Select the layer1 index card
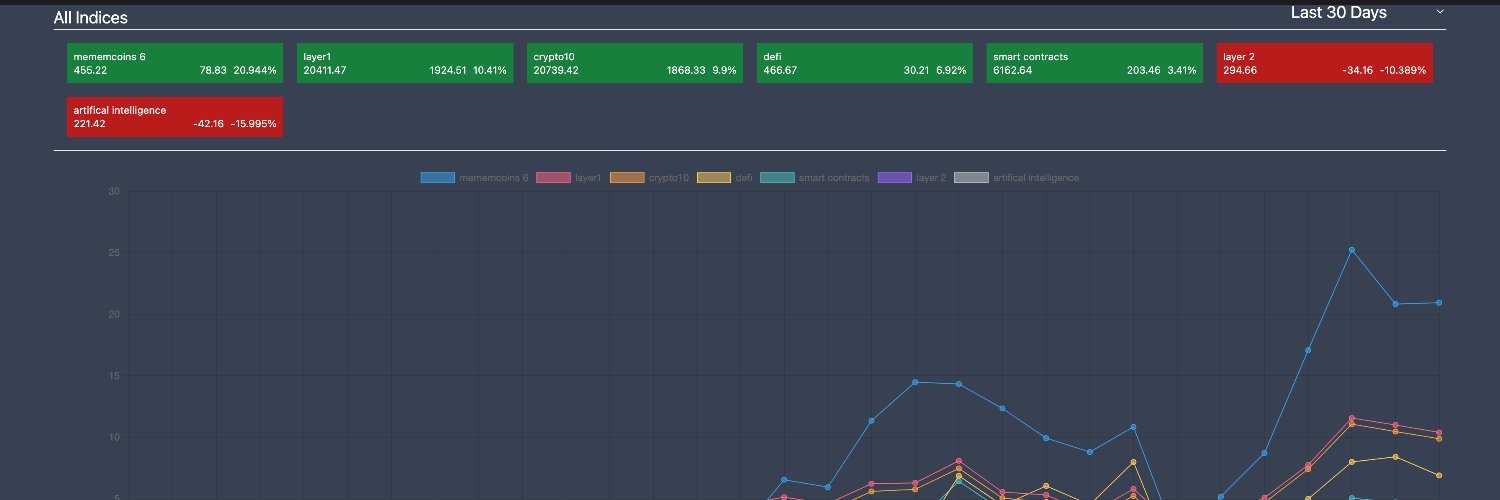The height and width of the screenshot is (500, 1500). (405, 63)
